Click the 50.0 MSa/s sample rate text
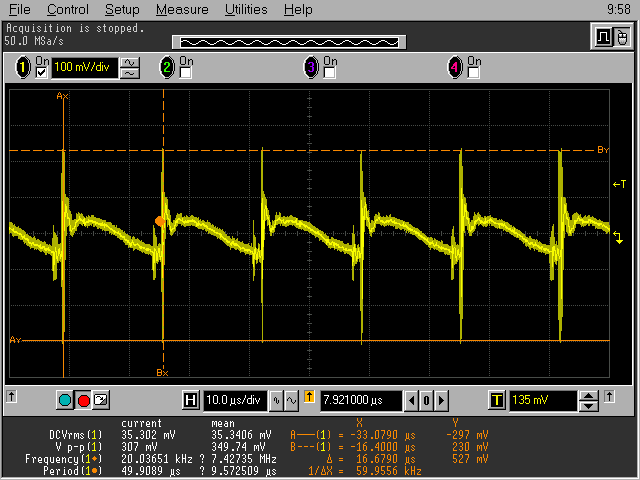Viewport: 640px width, 480px height. coord(34,41)
